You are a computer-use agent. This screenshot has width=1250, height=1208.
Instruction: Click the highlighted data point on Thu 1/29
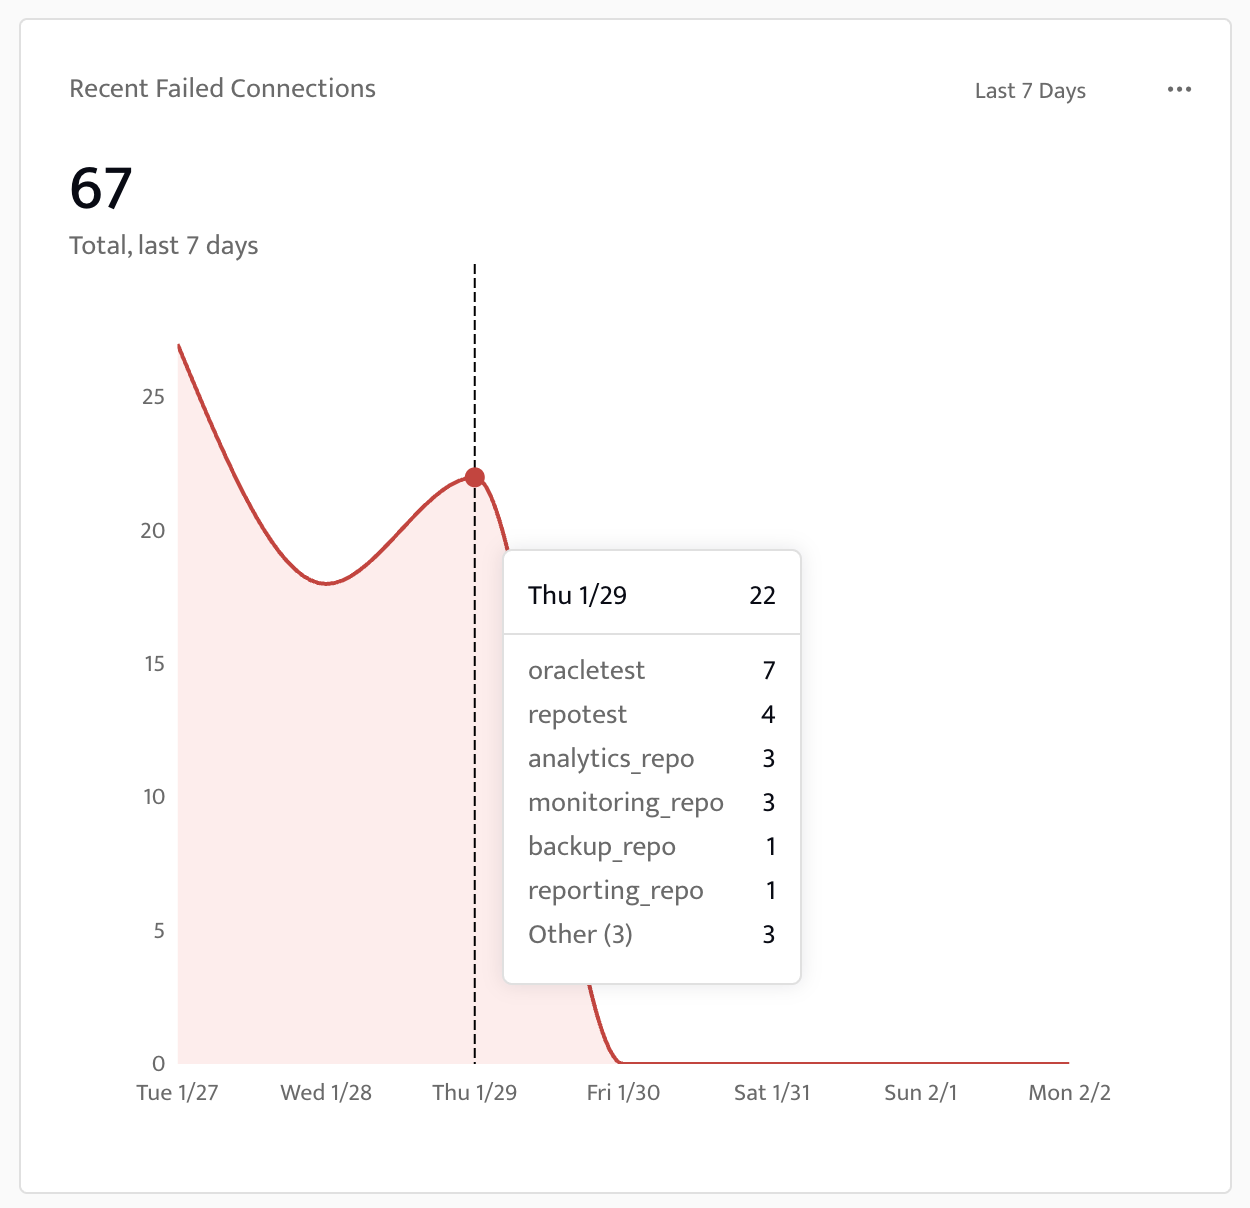coord(474,477)
